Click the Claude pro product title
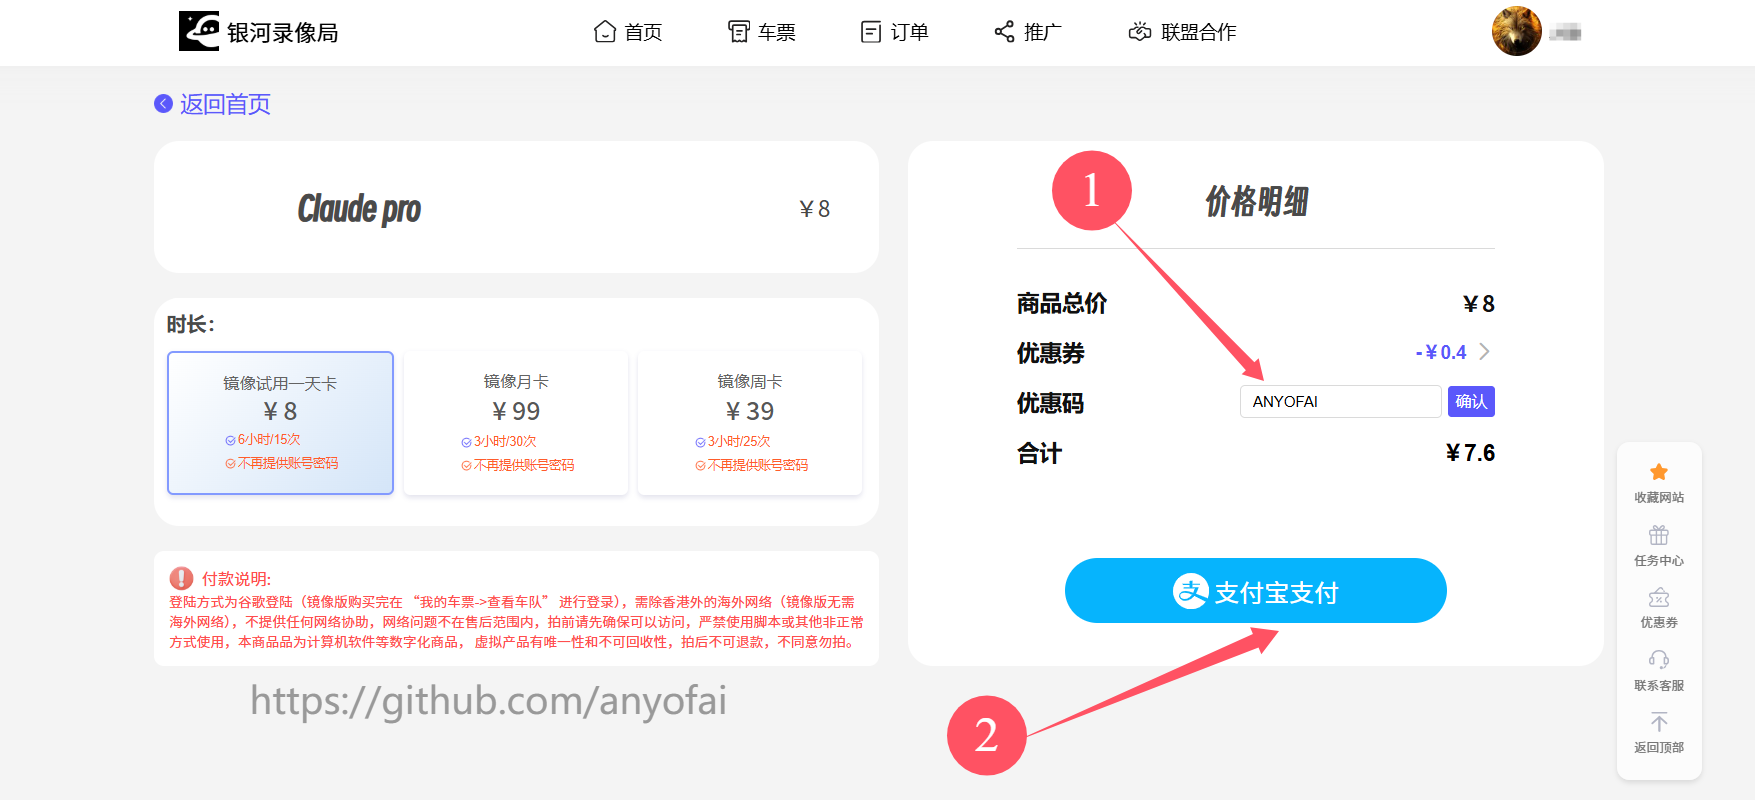 coord(359,208)
